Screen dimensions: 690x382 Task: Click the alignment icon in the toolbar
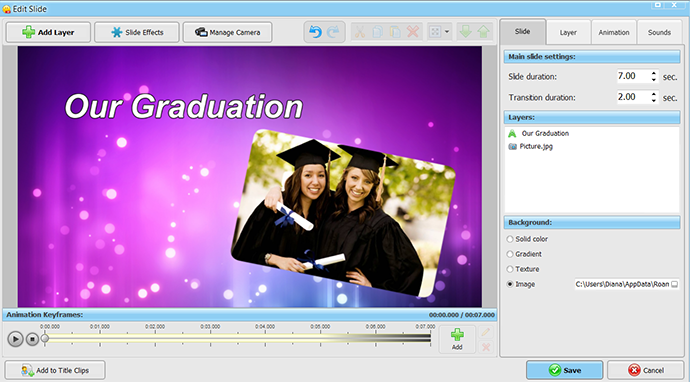(x=435, y=32)
